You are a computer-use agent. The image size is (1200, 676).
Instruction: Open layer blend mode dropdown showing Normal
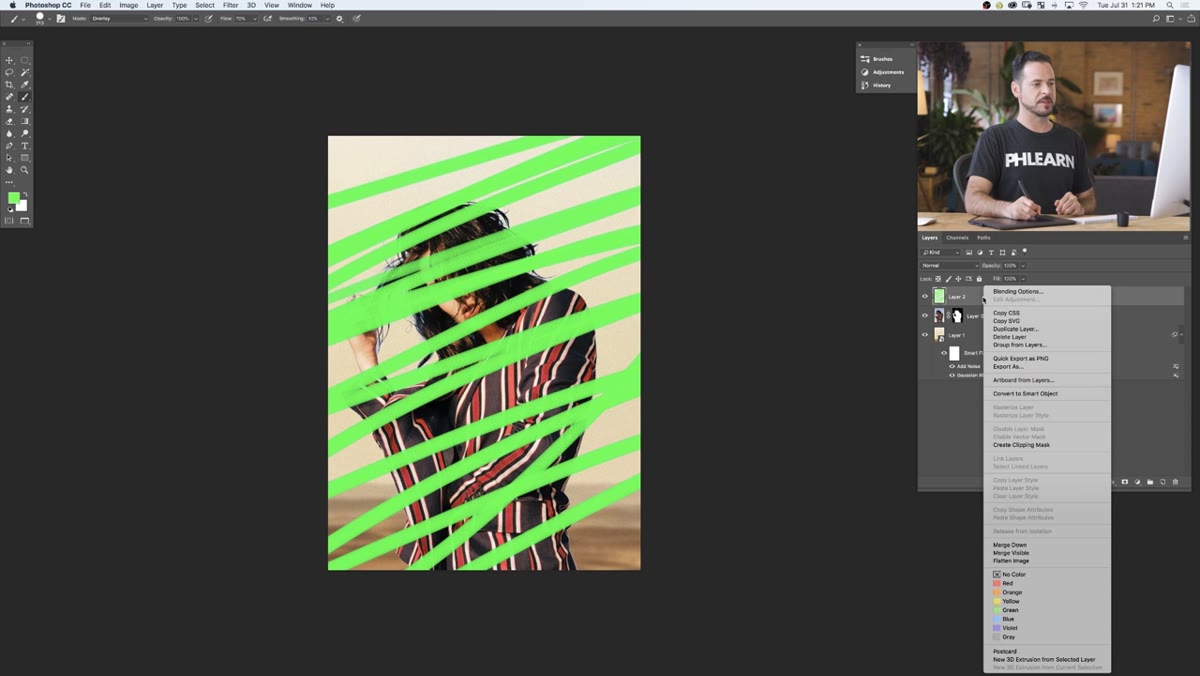point(950,266)
